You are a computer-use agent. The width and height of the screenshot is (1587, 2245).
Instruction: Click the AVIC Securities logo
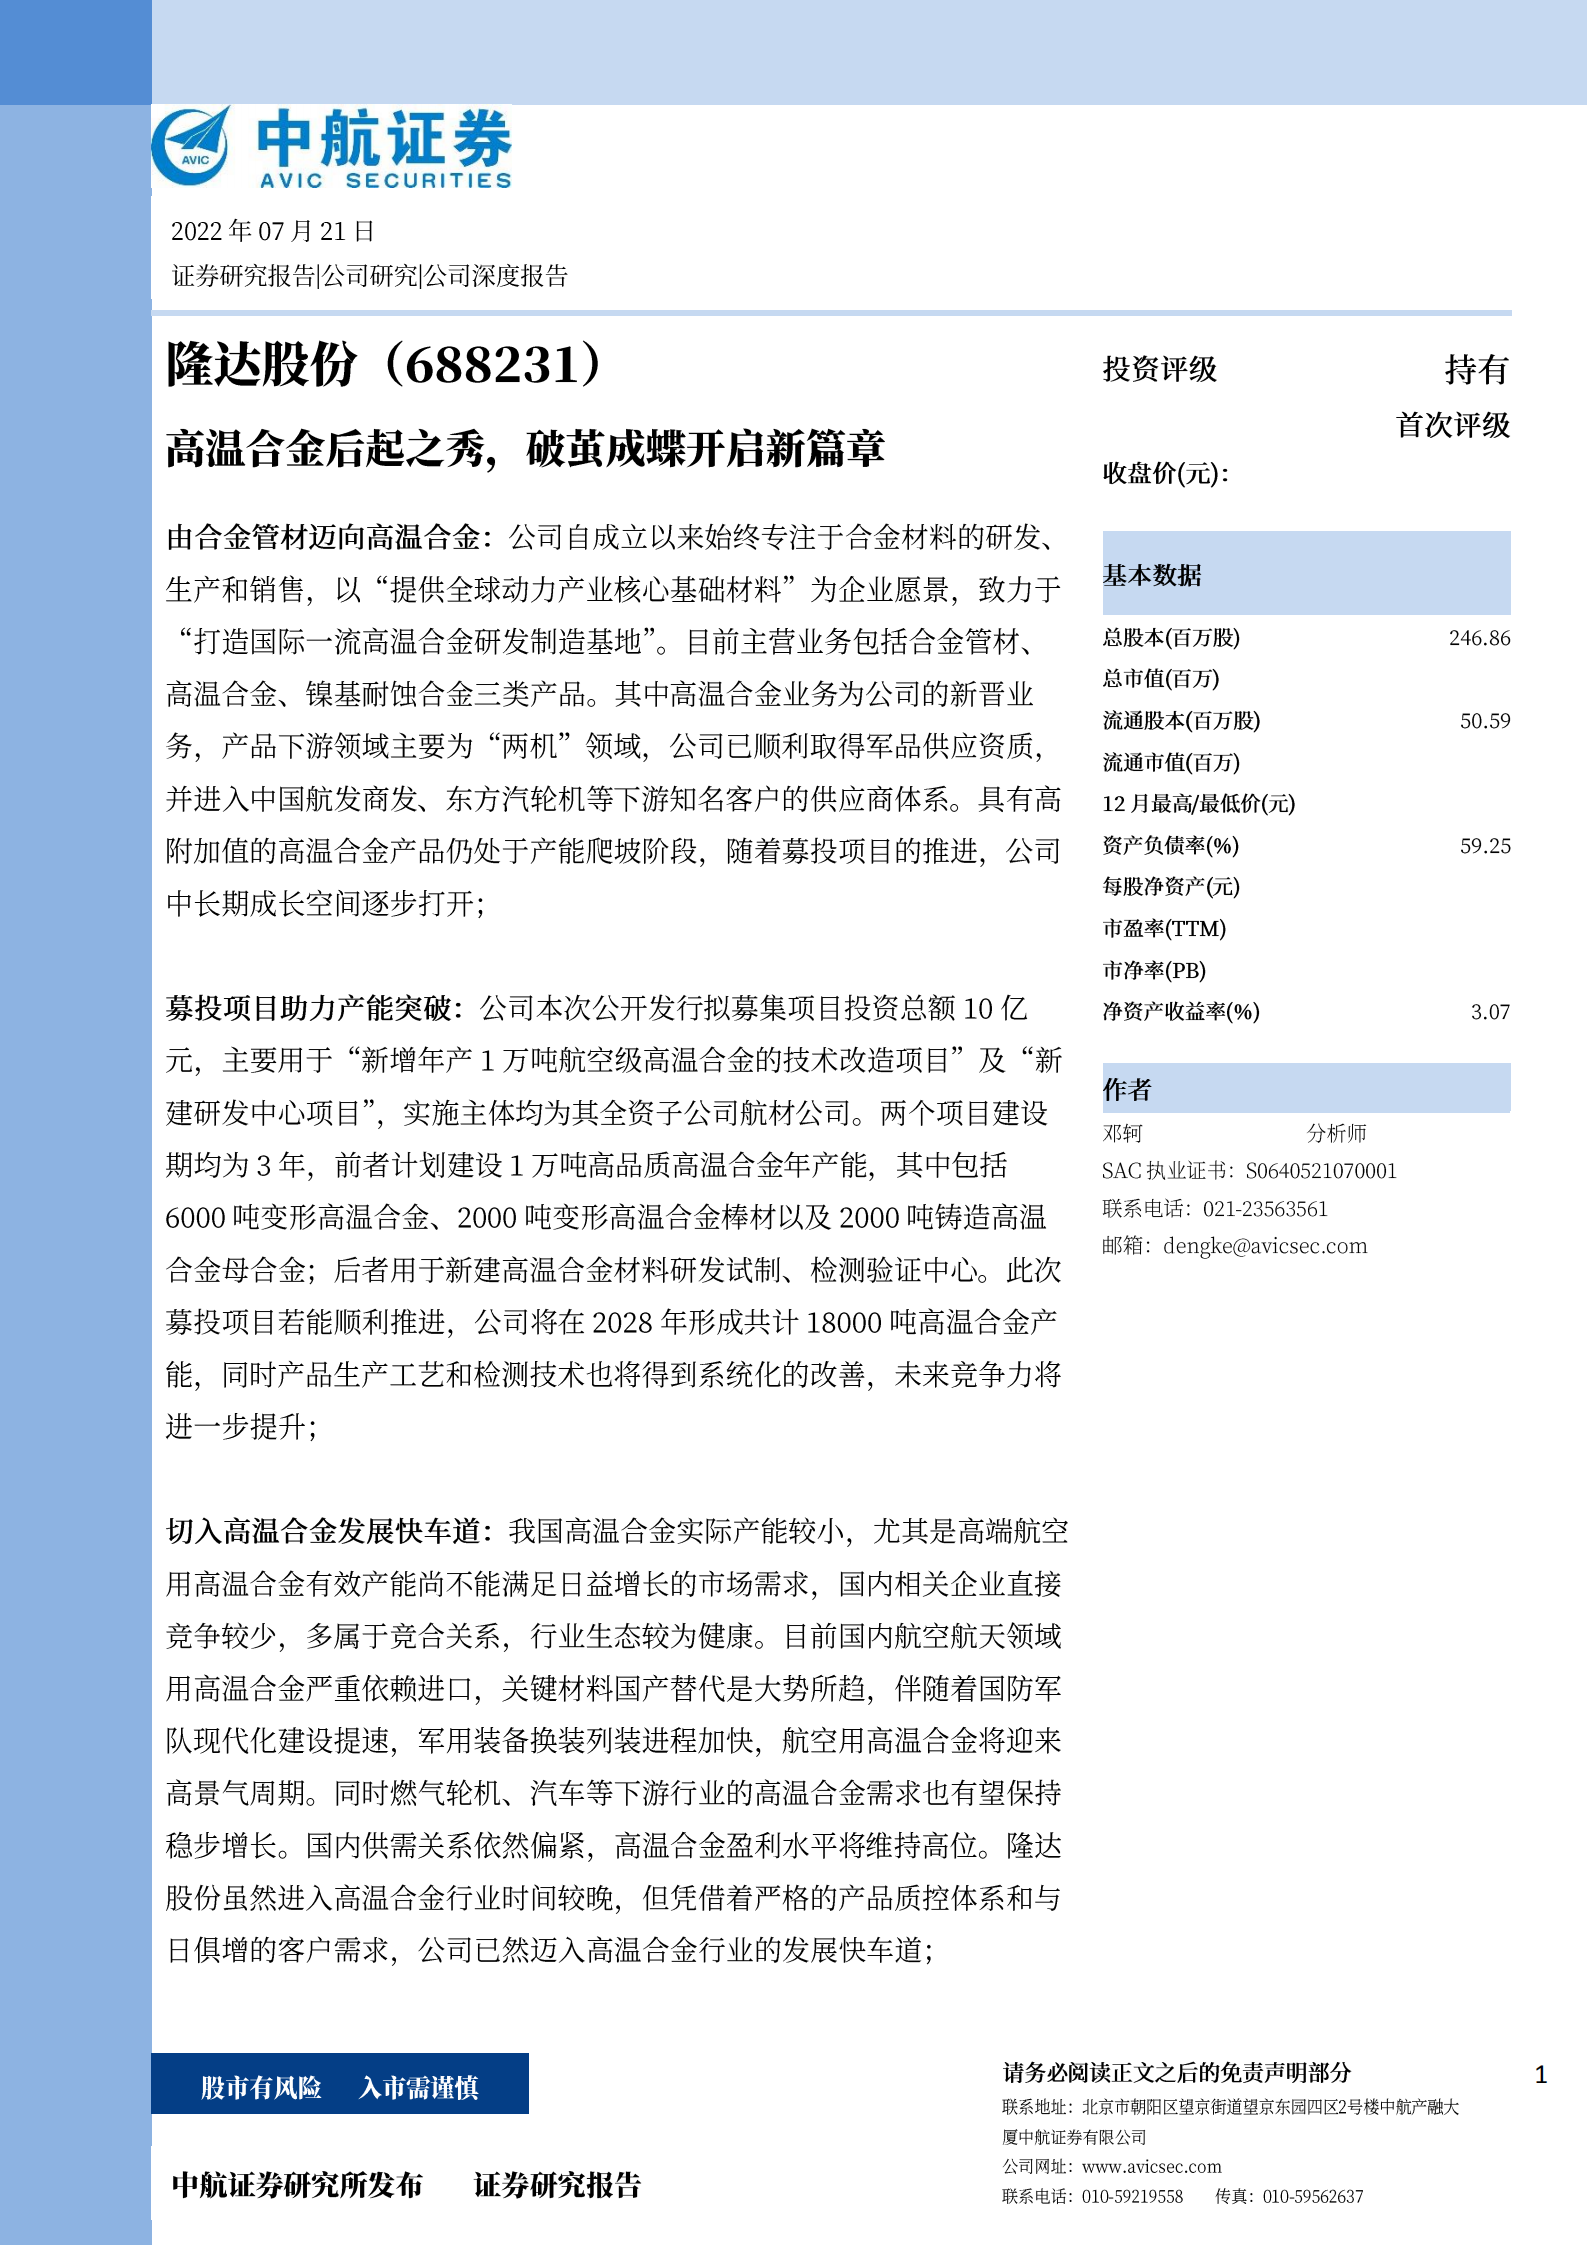coord(332,147)
